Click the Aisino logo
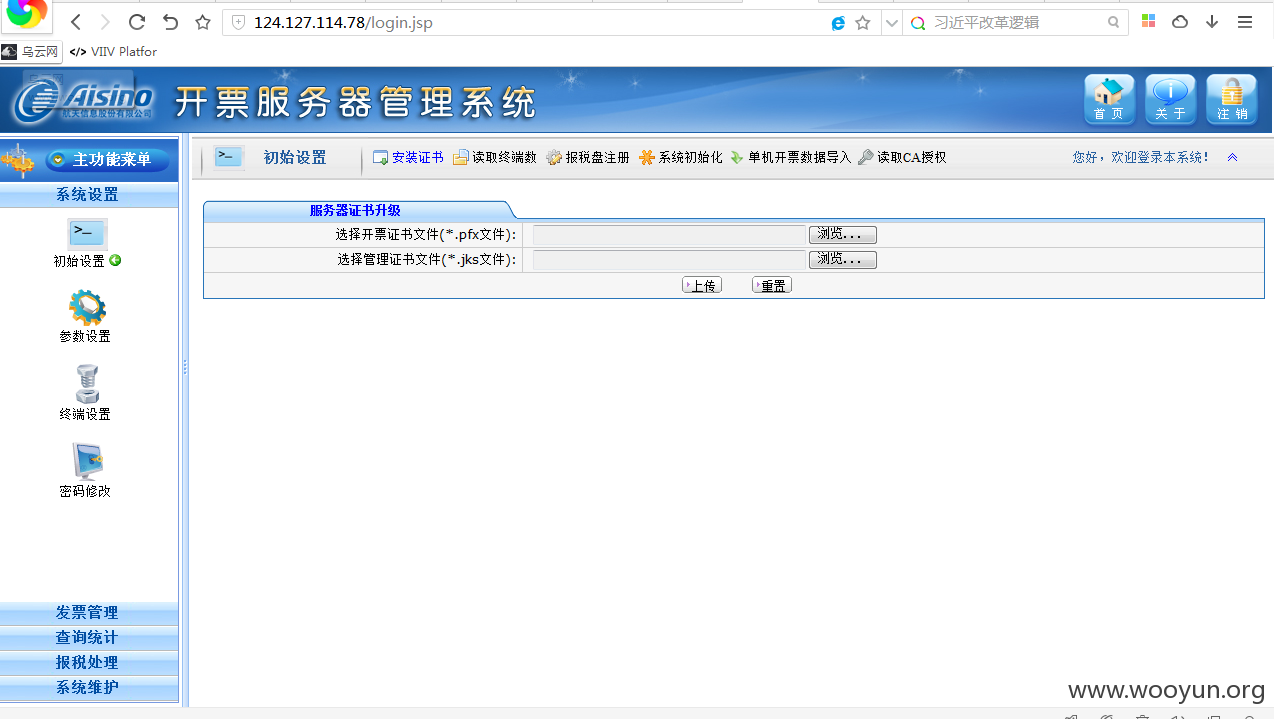 click(84, 100)
